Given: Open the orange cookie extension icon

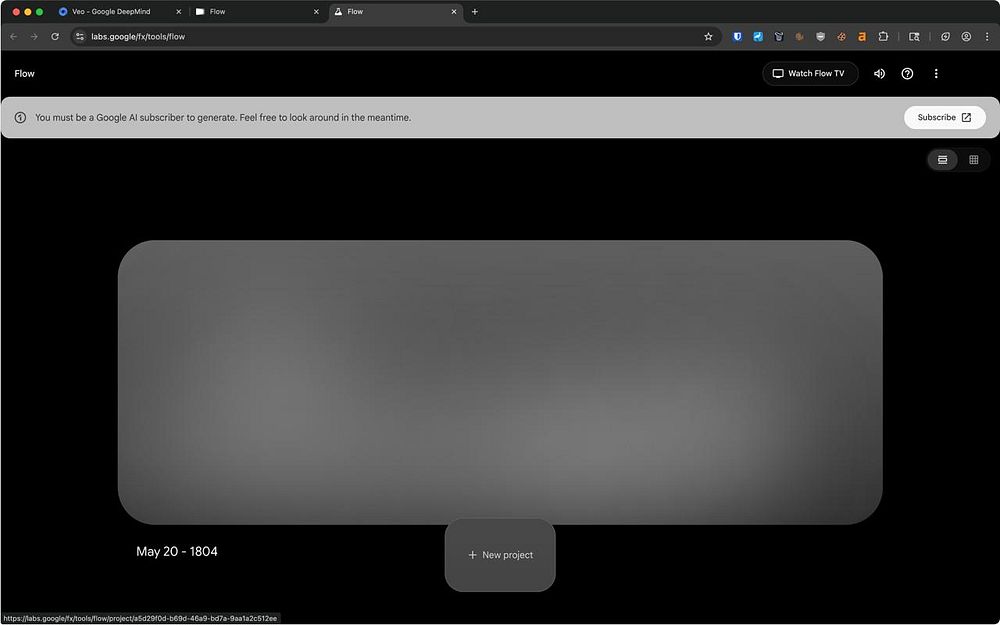Looking at the screenshot, I should pos(841,36).
